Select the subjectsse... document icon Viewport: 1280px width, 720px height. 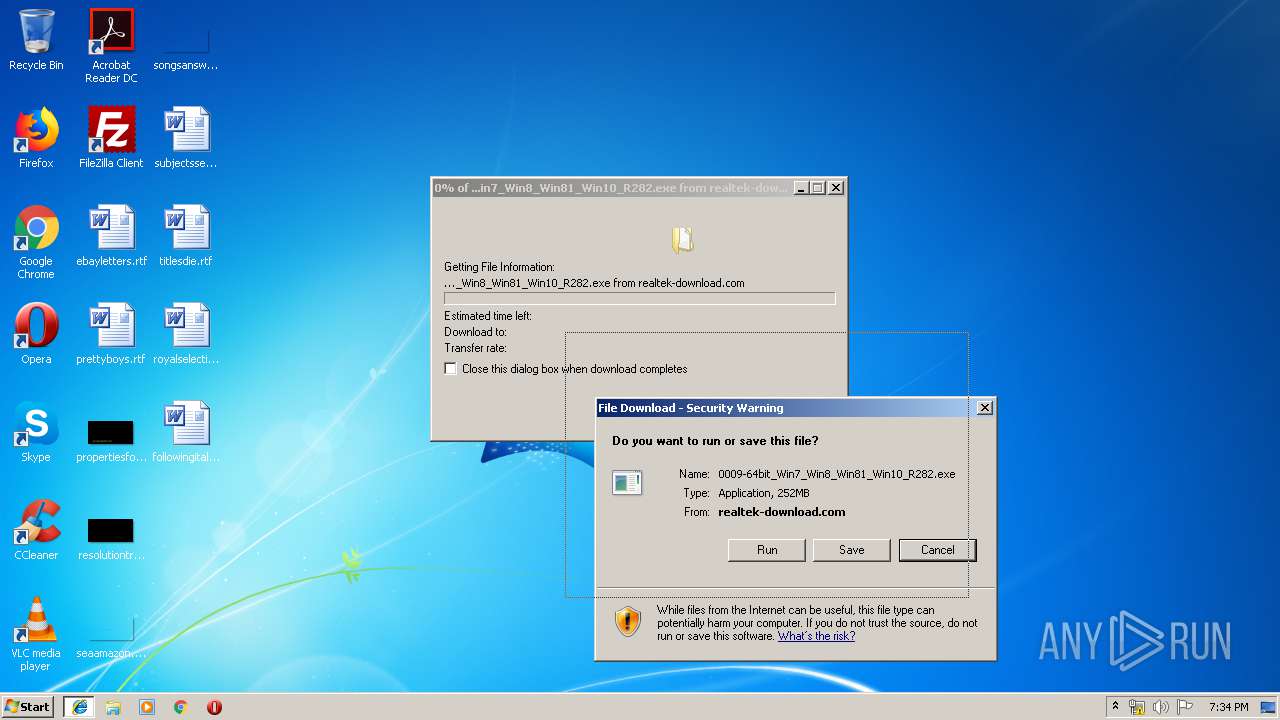coord(186,138)
